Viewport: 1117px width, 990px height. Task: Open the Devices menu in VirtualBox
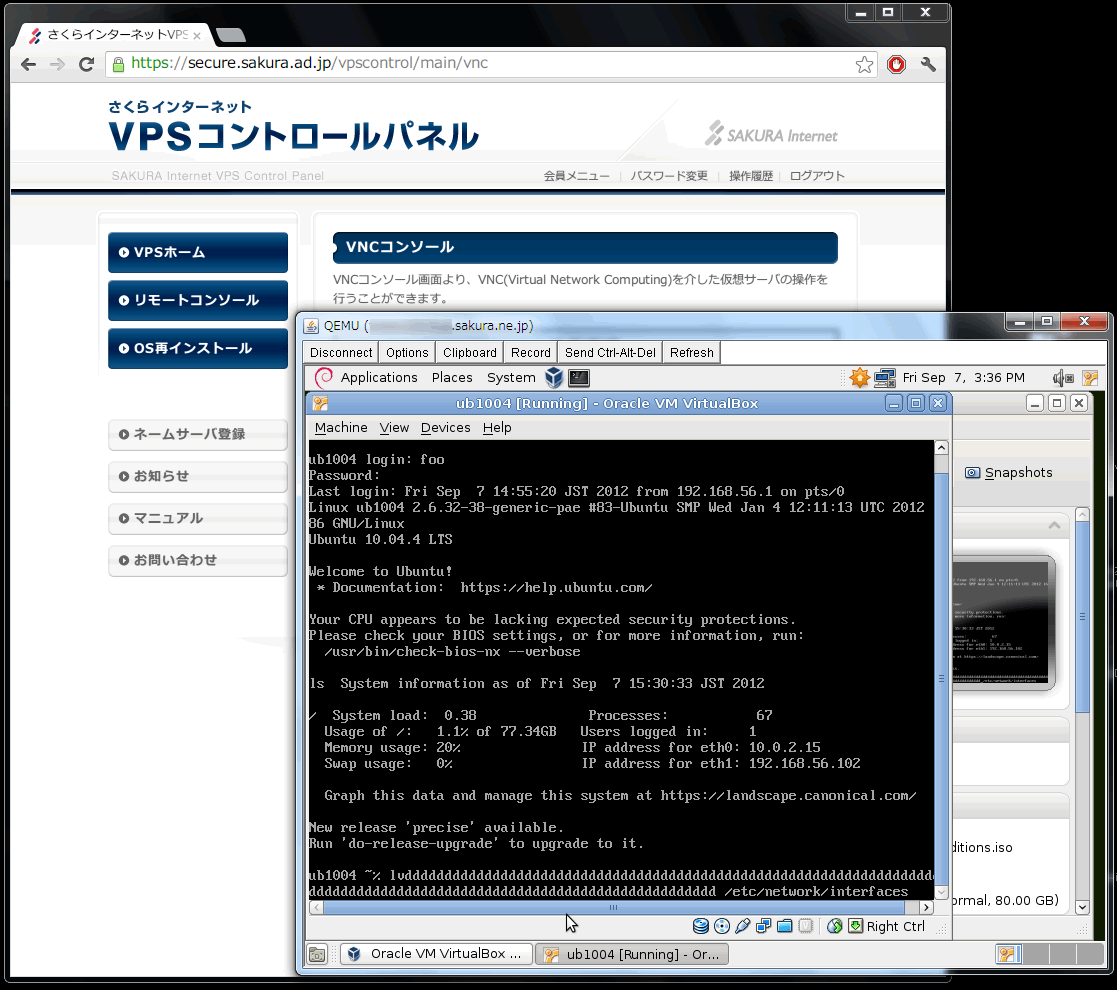coord(445,427)
